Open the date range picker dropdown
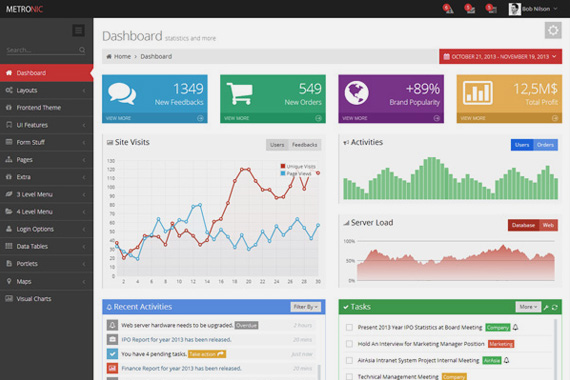Viewport: 570px width, 380px height. coord(500,56)
